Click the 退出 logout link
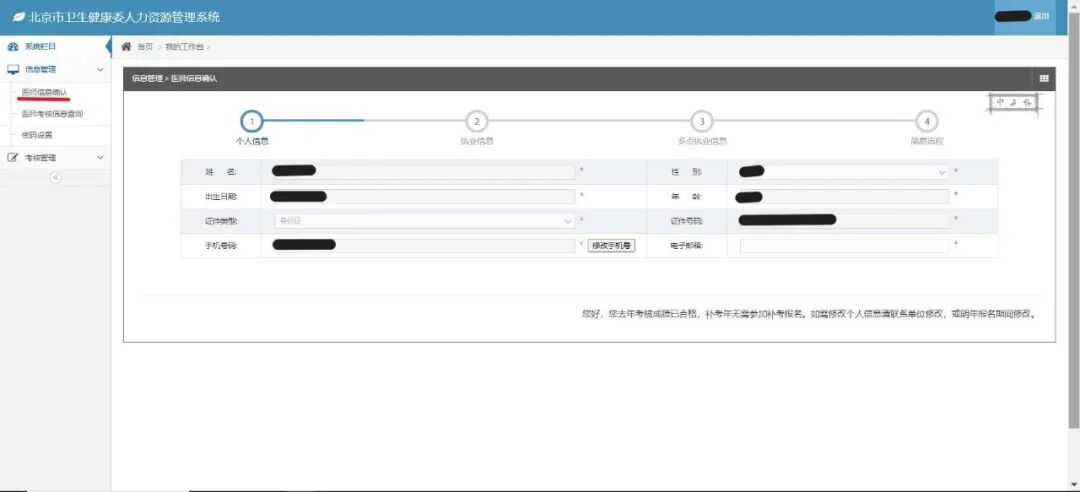Screen dimensions: 1080x492 coord(1040,17)
